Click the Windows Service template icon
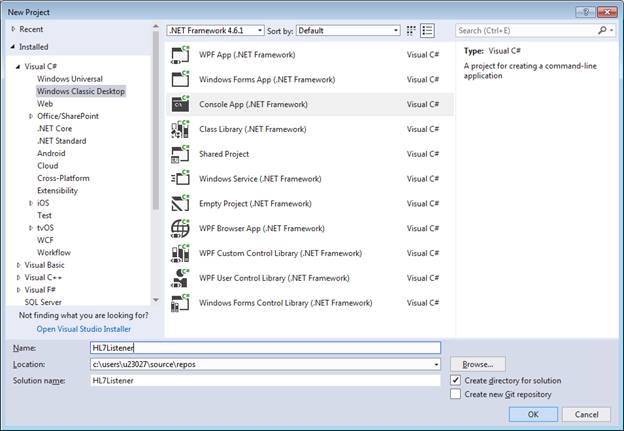 180,179
